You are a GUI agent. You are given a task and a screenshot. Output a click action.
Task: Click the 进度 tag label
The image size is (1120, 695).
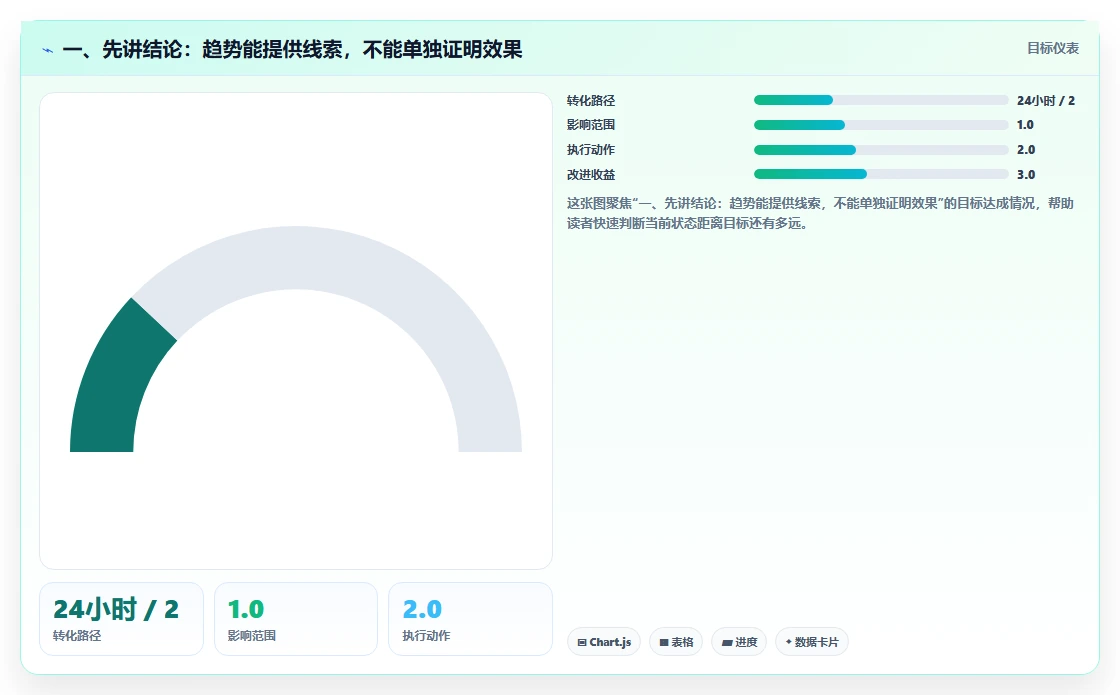(x=746, y=642)
